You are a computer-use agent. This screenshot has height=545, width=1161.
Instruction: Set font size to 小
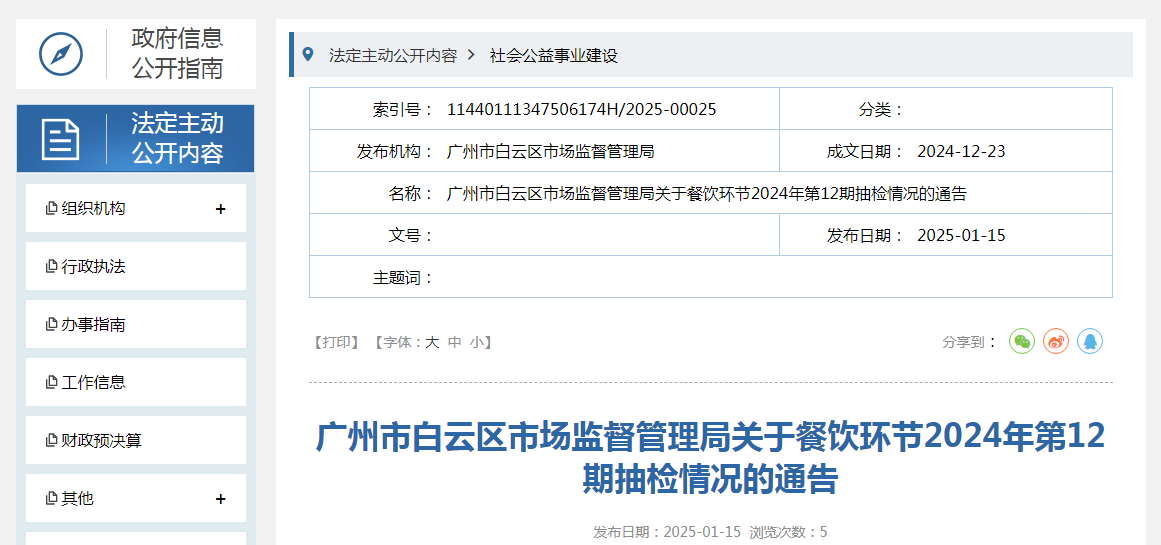pyautogui.click(x=478, y=342)
